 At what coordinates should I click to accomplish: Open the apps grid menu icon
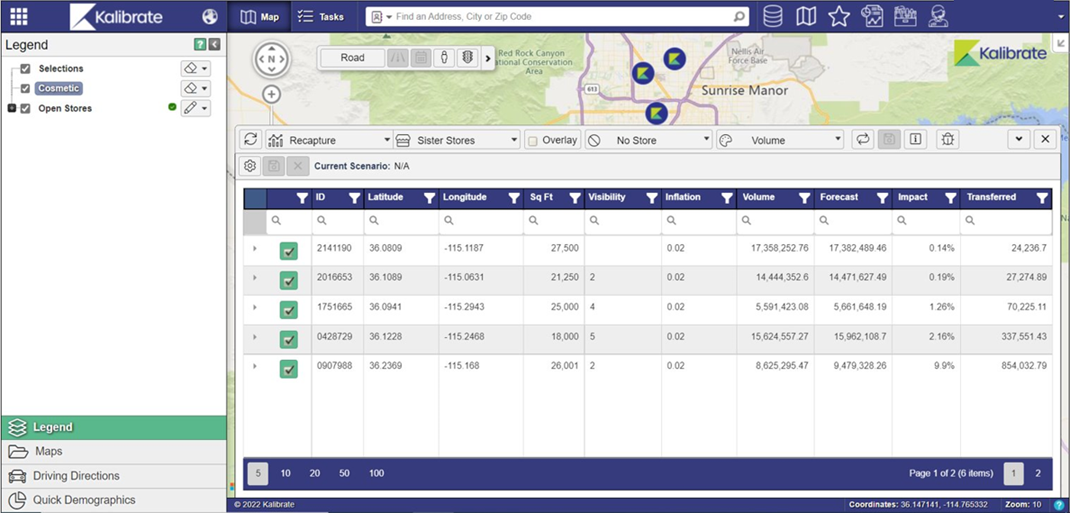[19, 16]
